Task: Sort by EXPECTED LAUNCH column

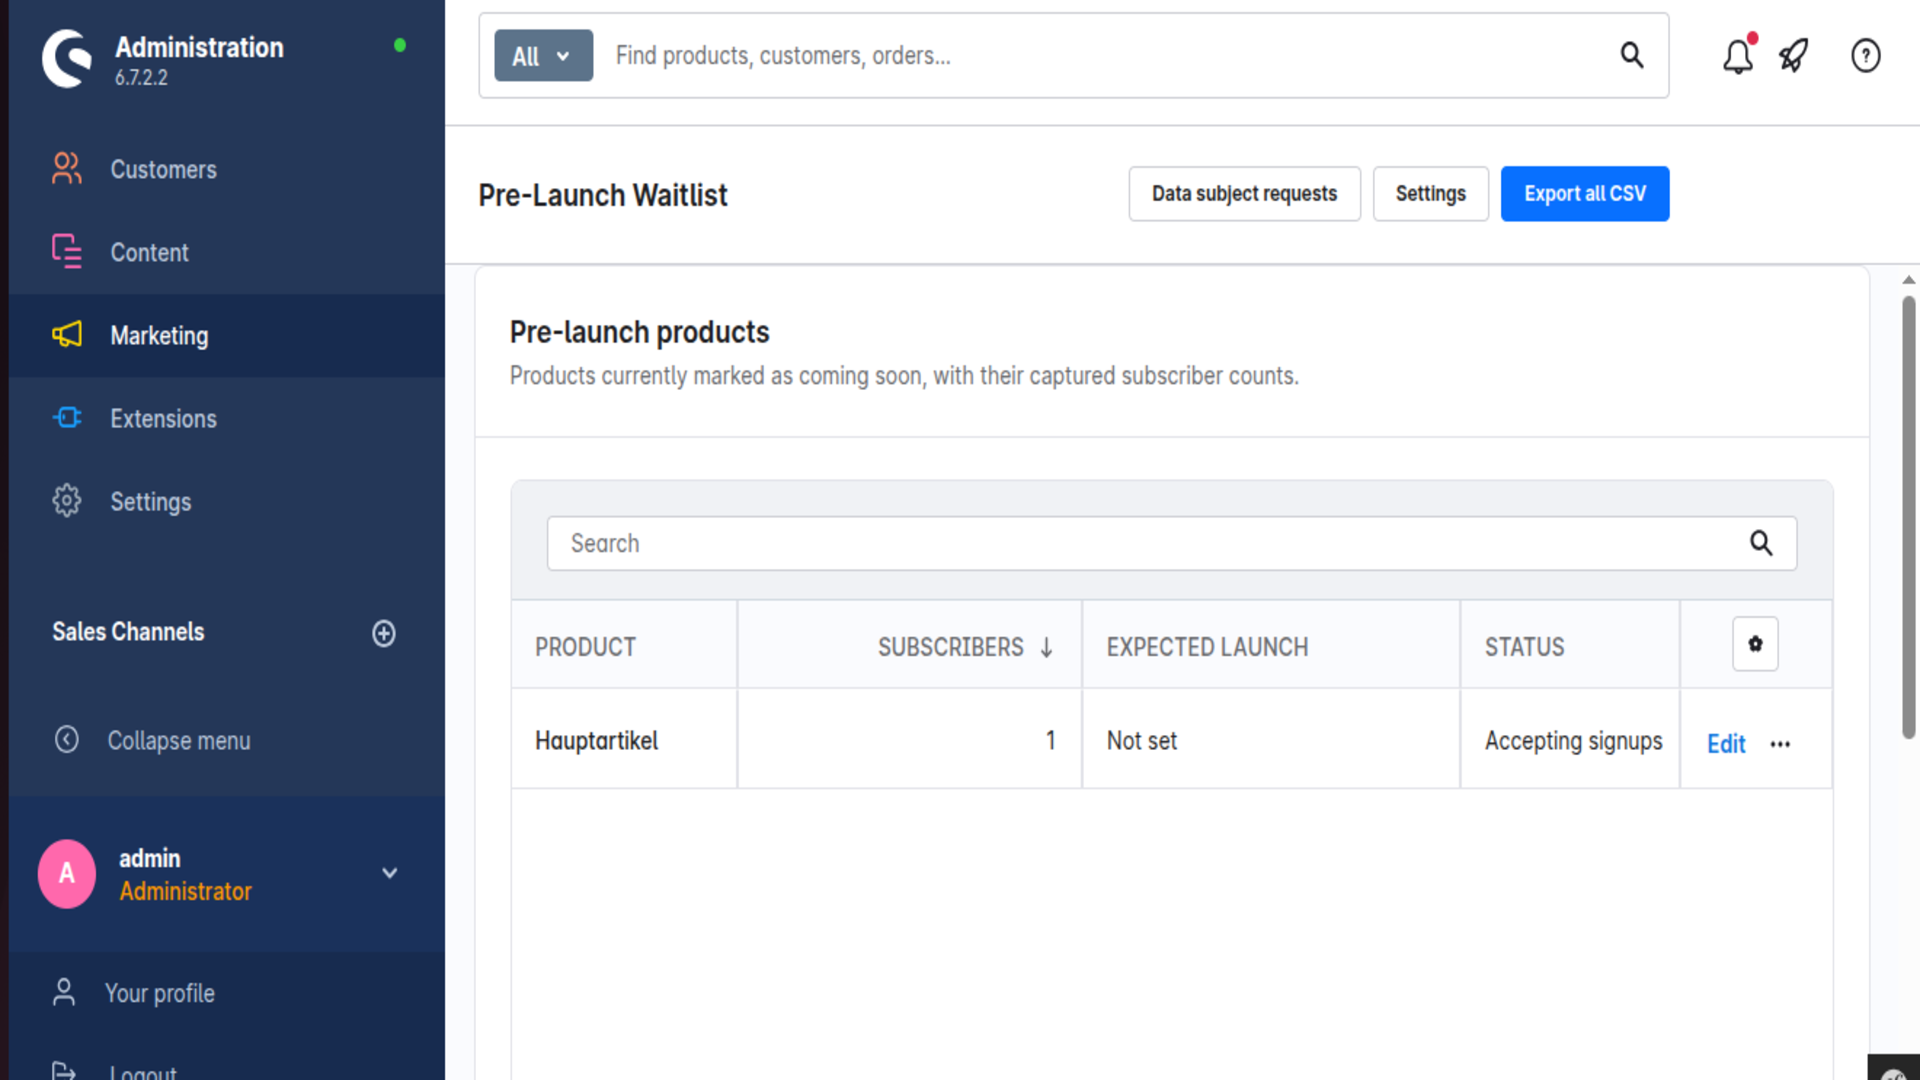Action: (x=1271, y=646)
